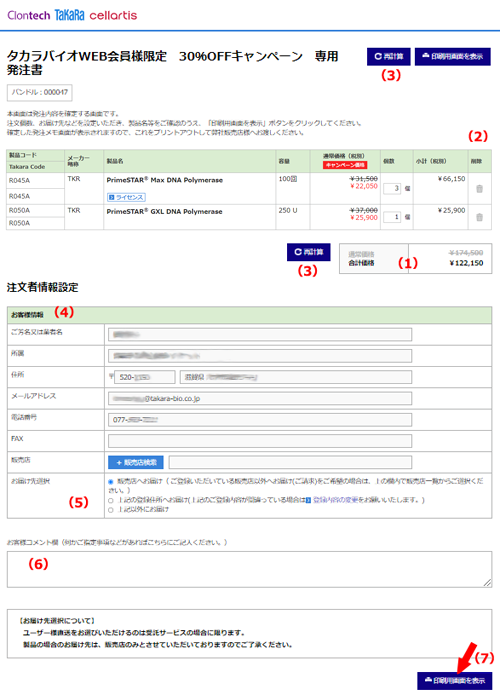Screen dimensions: 500x700
Task: Select deliver to other address radio option
Action: coord(111,510)
